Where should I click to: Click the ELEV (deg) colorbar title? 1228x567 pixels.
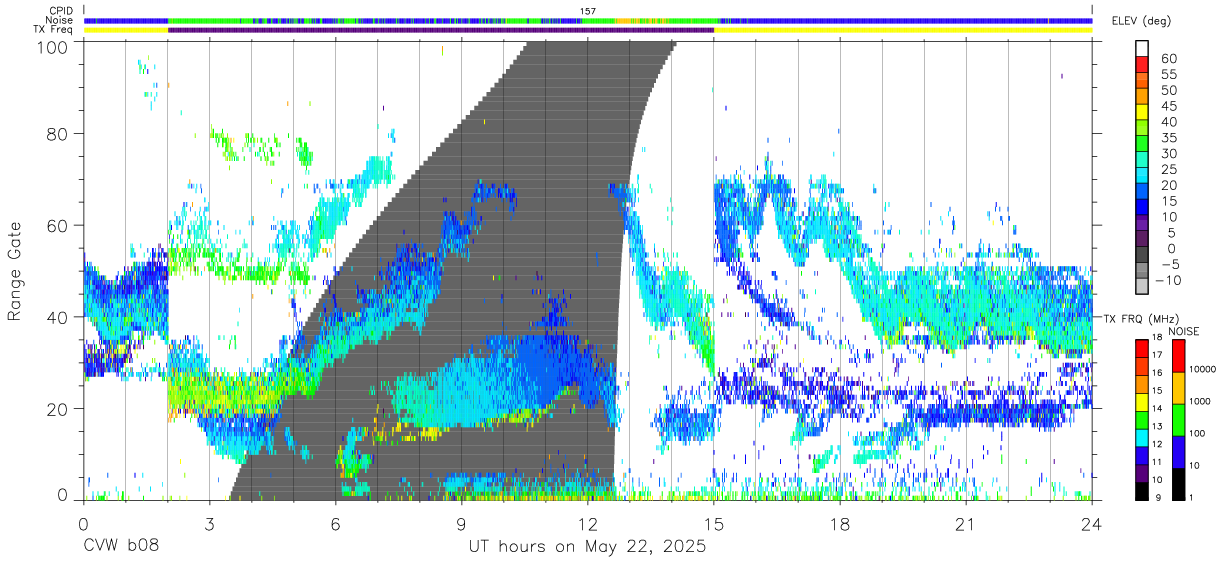(1141, 21)
